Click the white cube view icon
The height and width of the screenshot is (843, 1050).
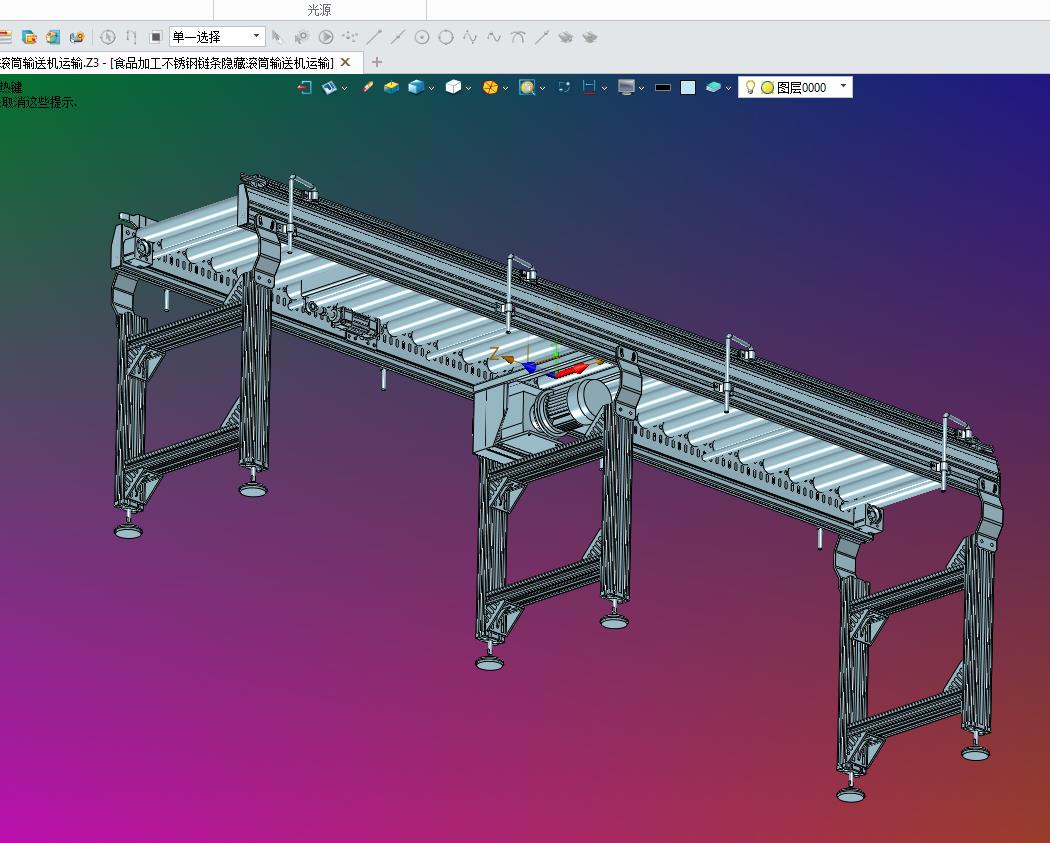point(453,87)
